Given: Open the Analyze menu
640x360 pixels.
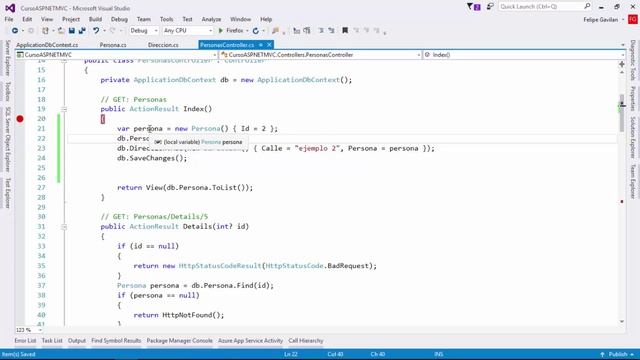Looking at the screenshot, I should [x=211, y=19].
